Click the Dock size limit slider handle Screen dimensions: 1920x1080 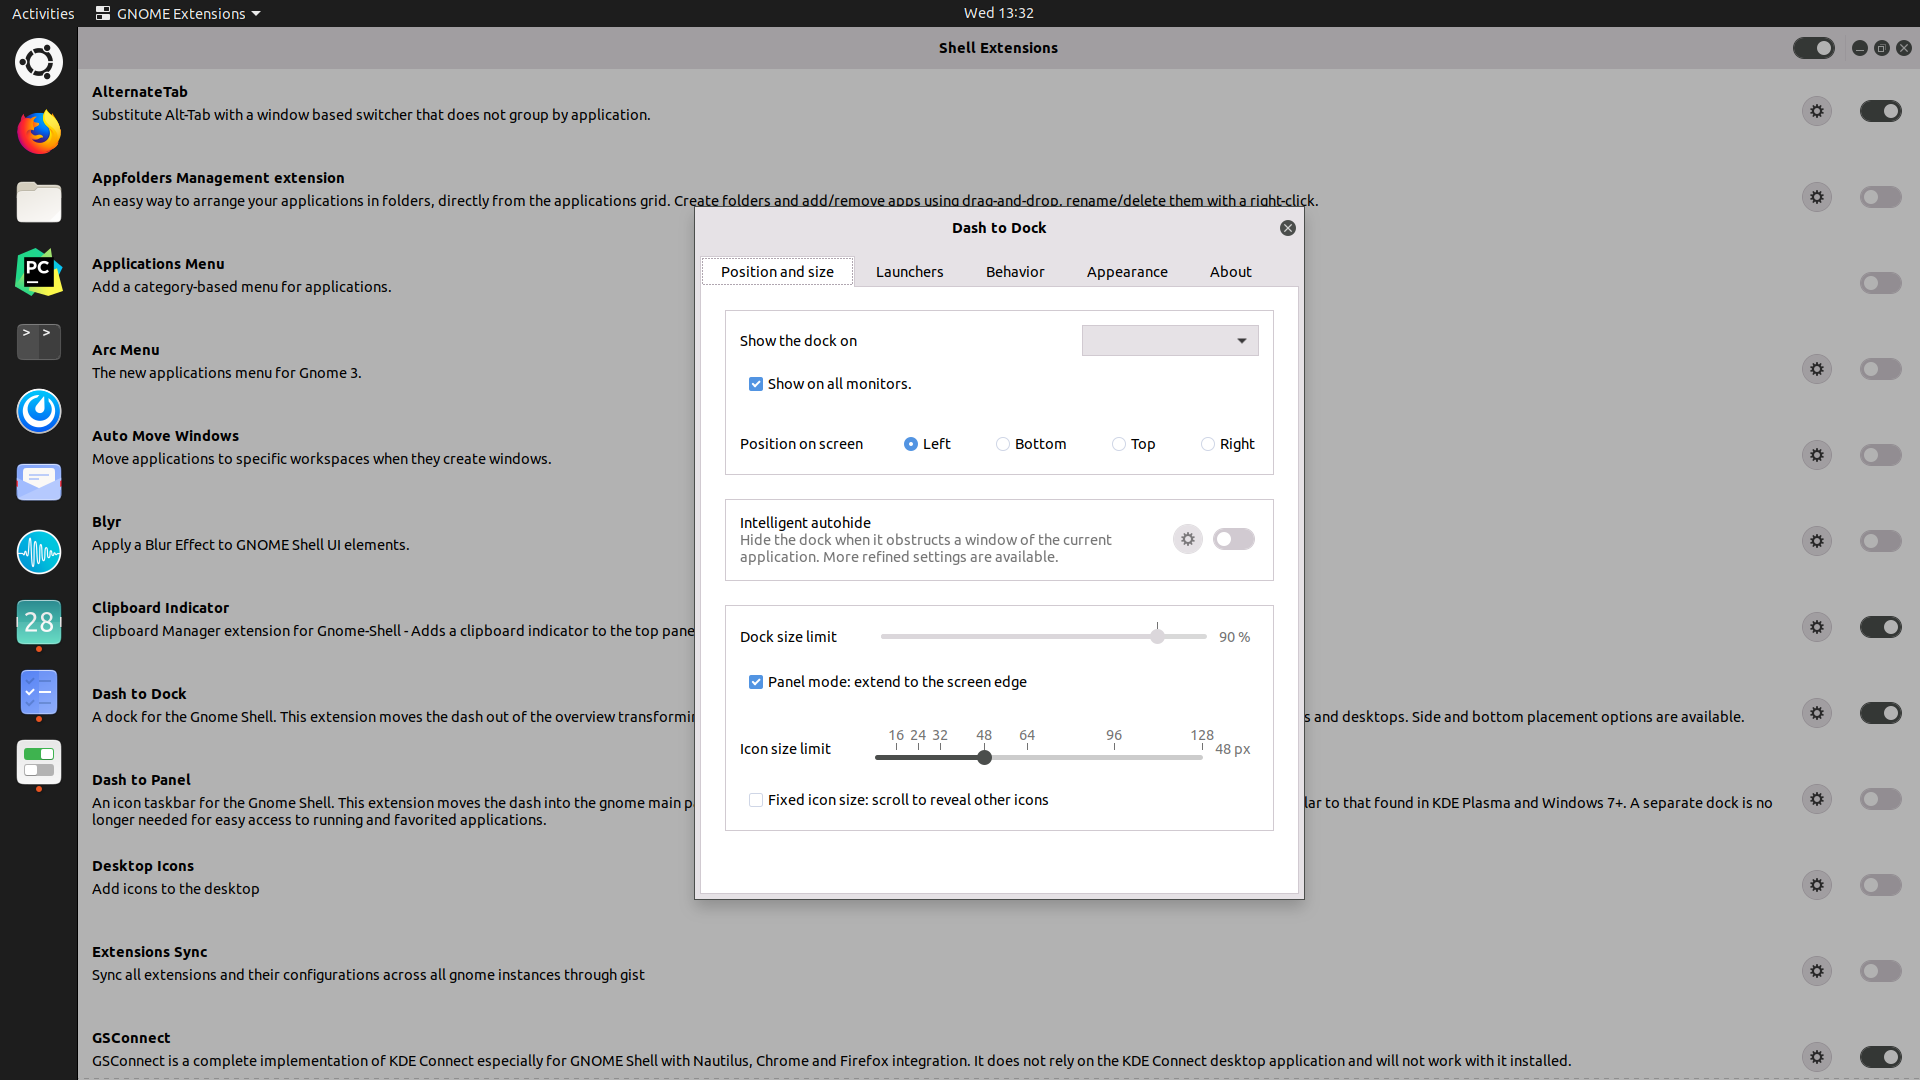pyautogui.click(x=1157, y=636)
